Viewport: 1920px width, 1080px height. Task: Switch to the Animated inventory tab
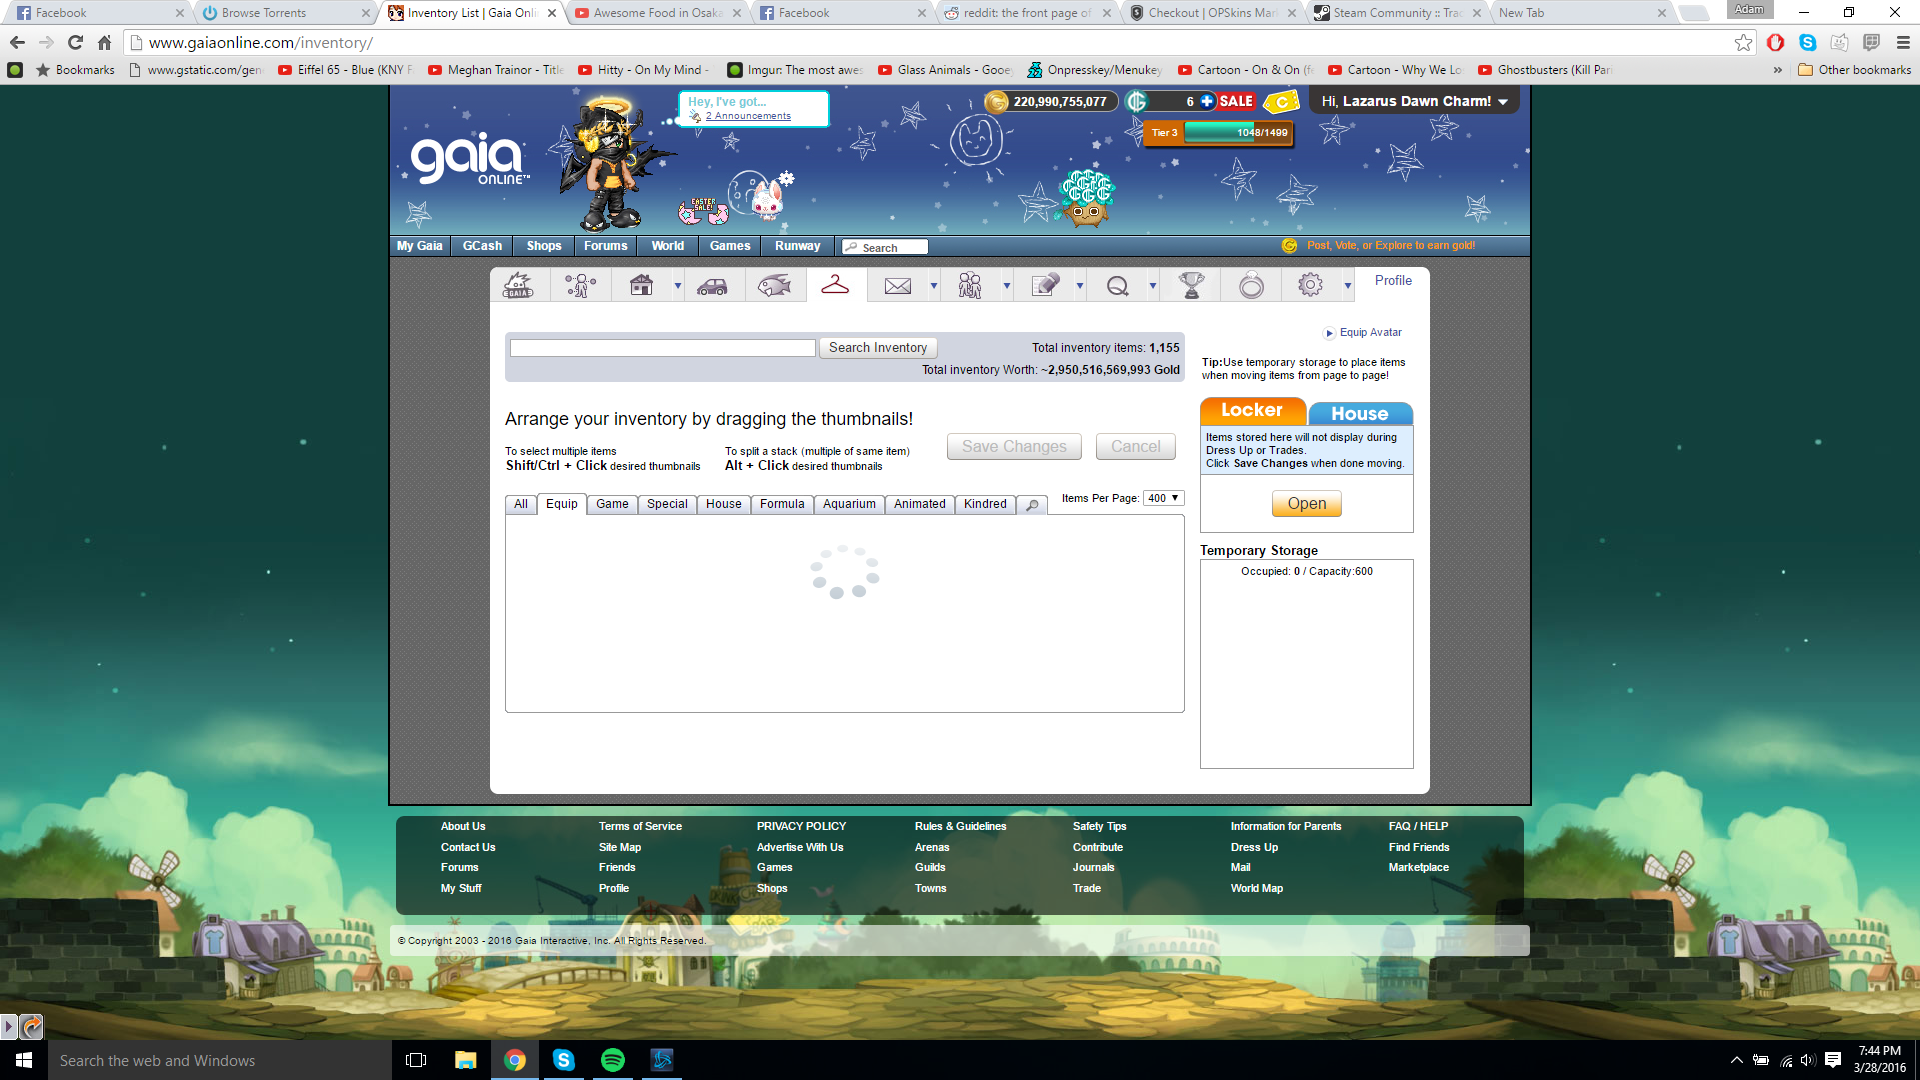919,504
